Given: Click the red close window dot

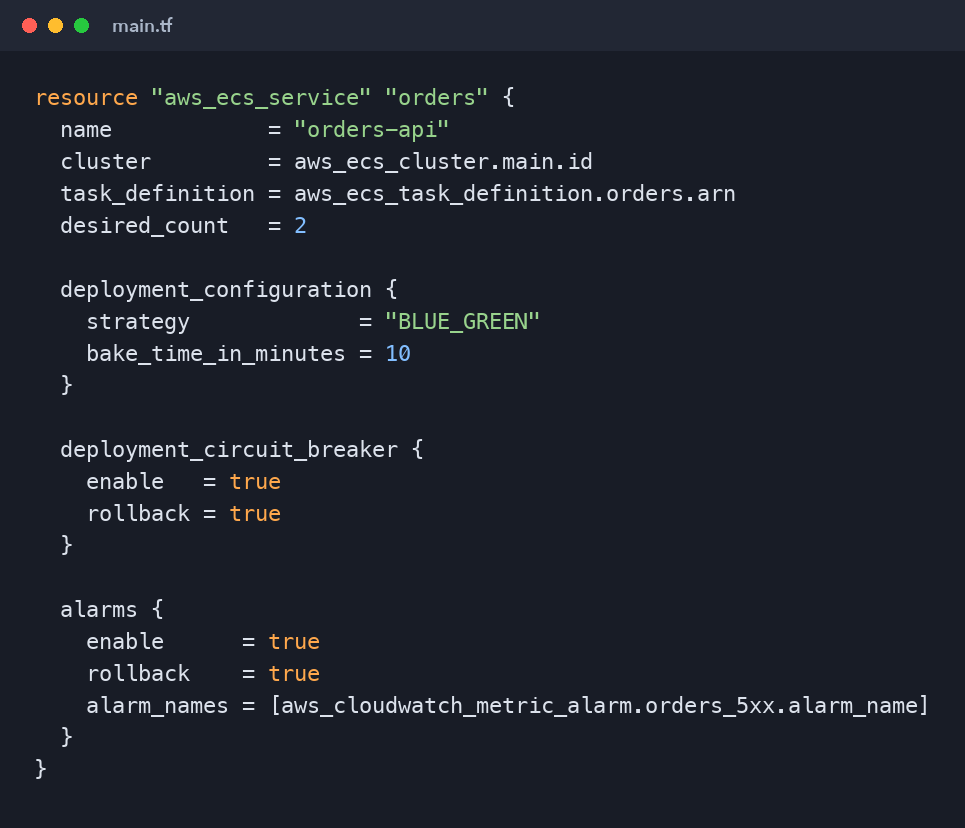Looking at the screenshot, I should click(30, 26).
